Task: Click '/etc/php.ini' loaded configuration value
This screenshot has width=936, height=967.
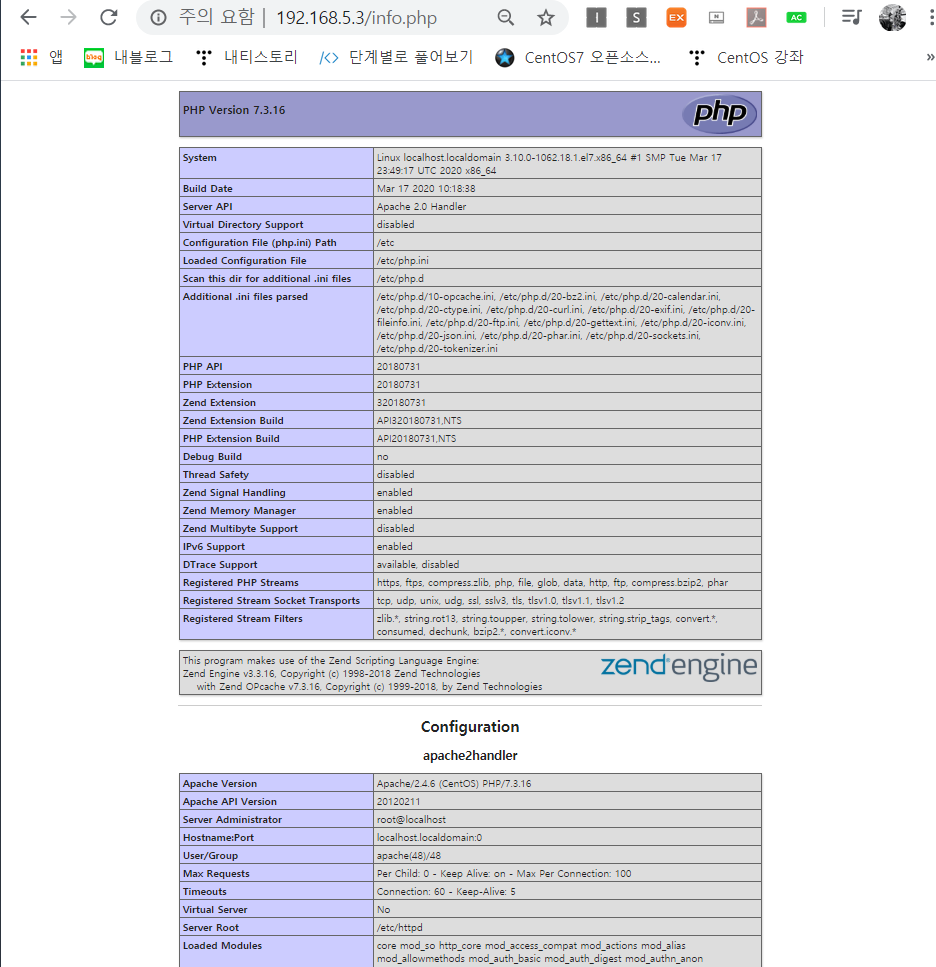Action: tap(403, 260)
